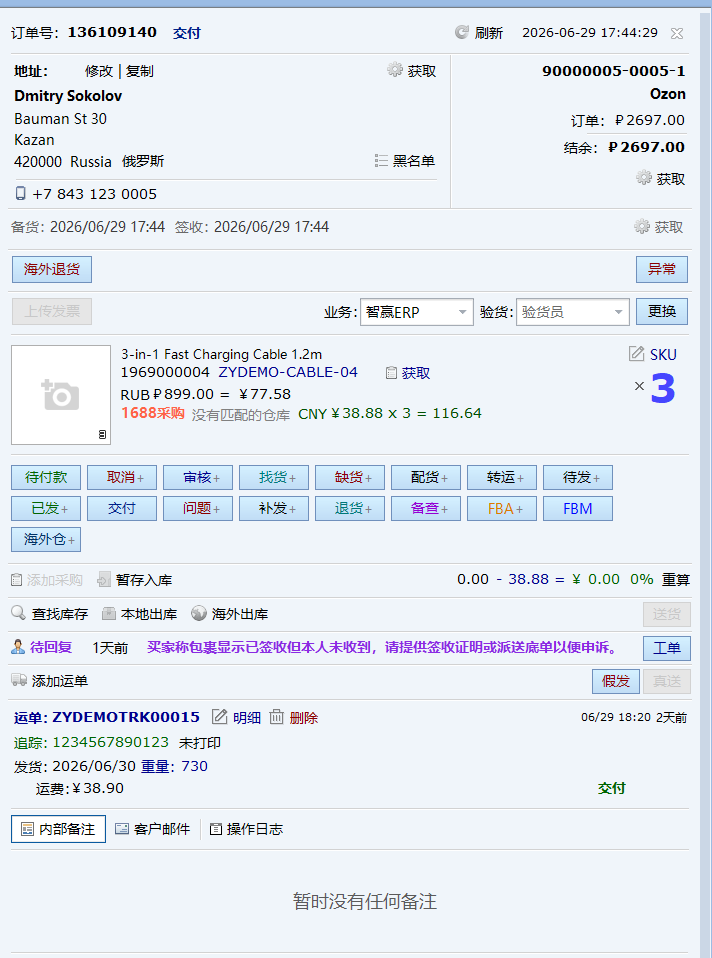Click the 工单 button

click(667, 648)
